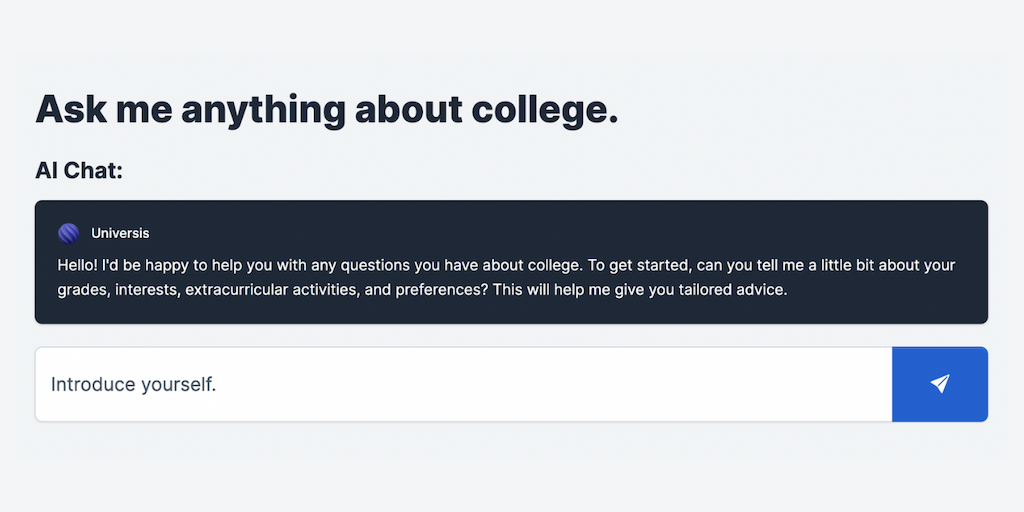The height and width of the screenshot is (512, 1024).
Task: Click the empty area inside the input box
Action: (x=600, y=384)
